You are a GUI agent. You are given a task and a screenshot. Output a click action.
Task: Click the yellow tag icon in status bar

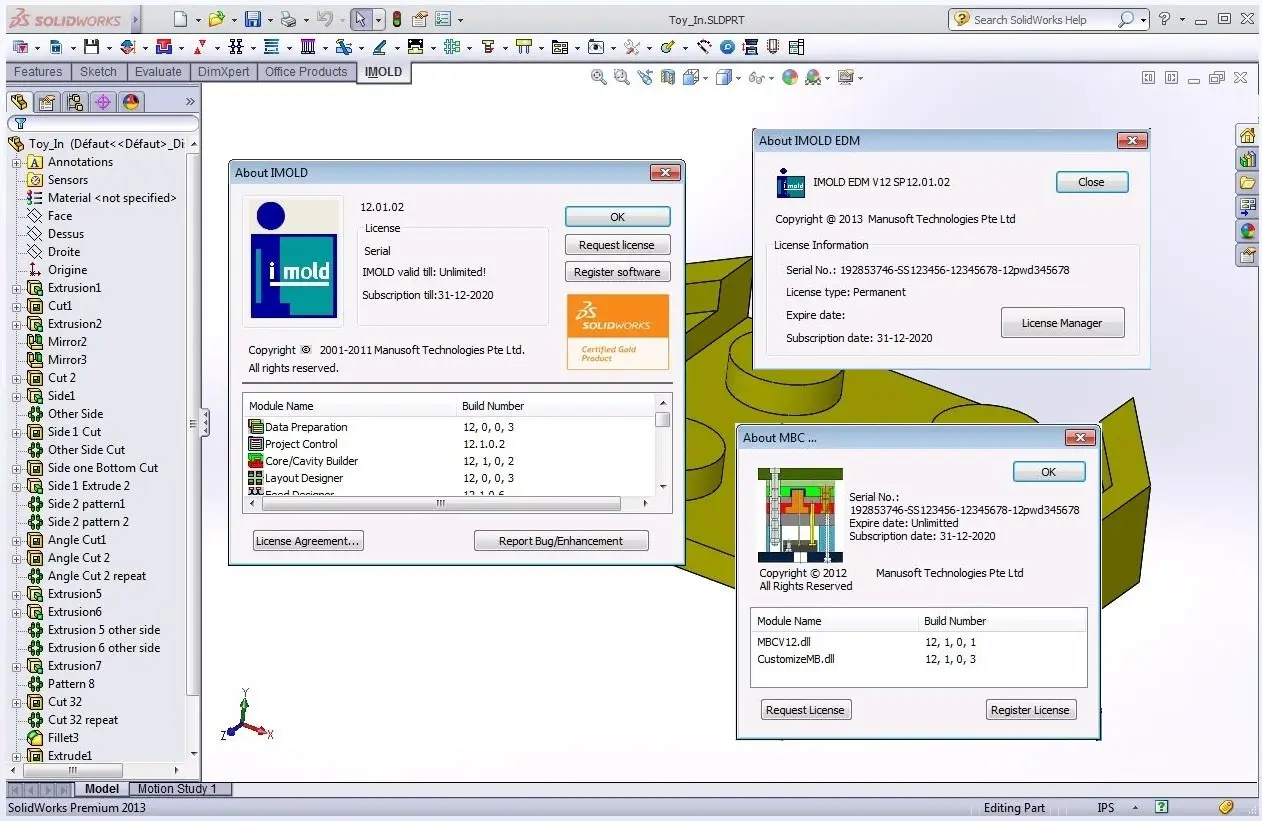[1227, 807]
